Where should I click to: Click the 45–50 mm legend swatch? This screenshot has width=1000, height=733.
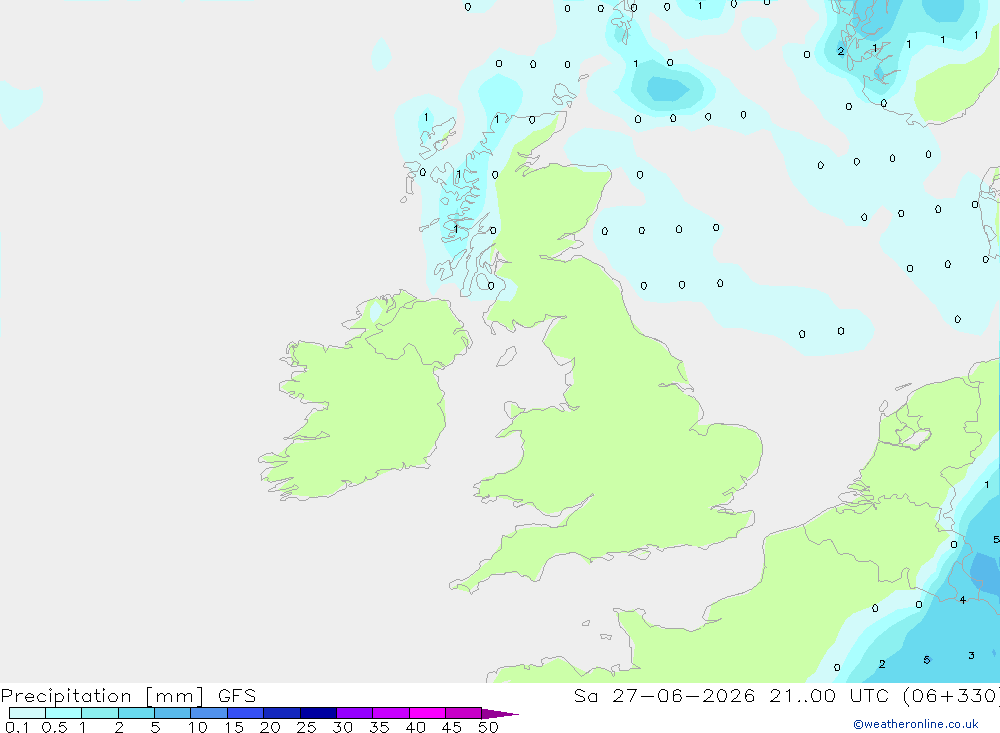click(x=464, y=713)
